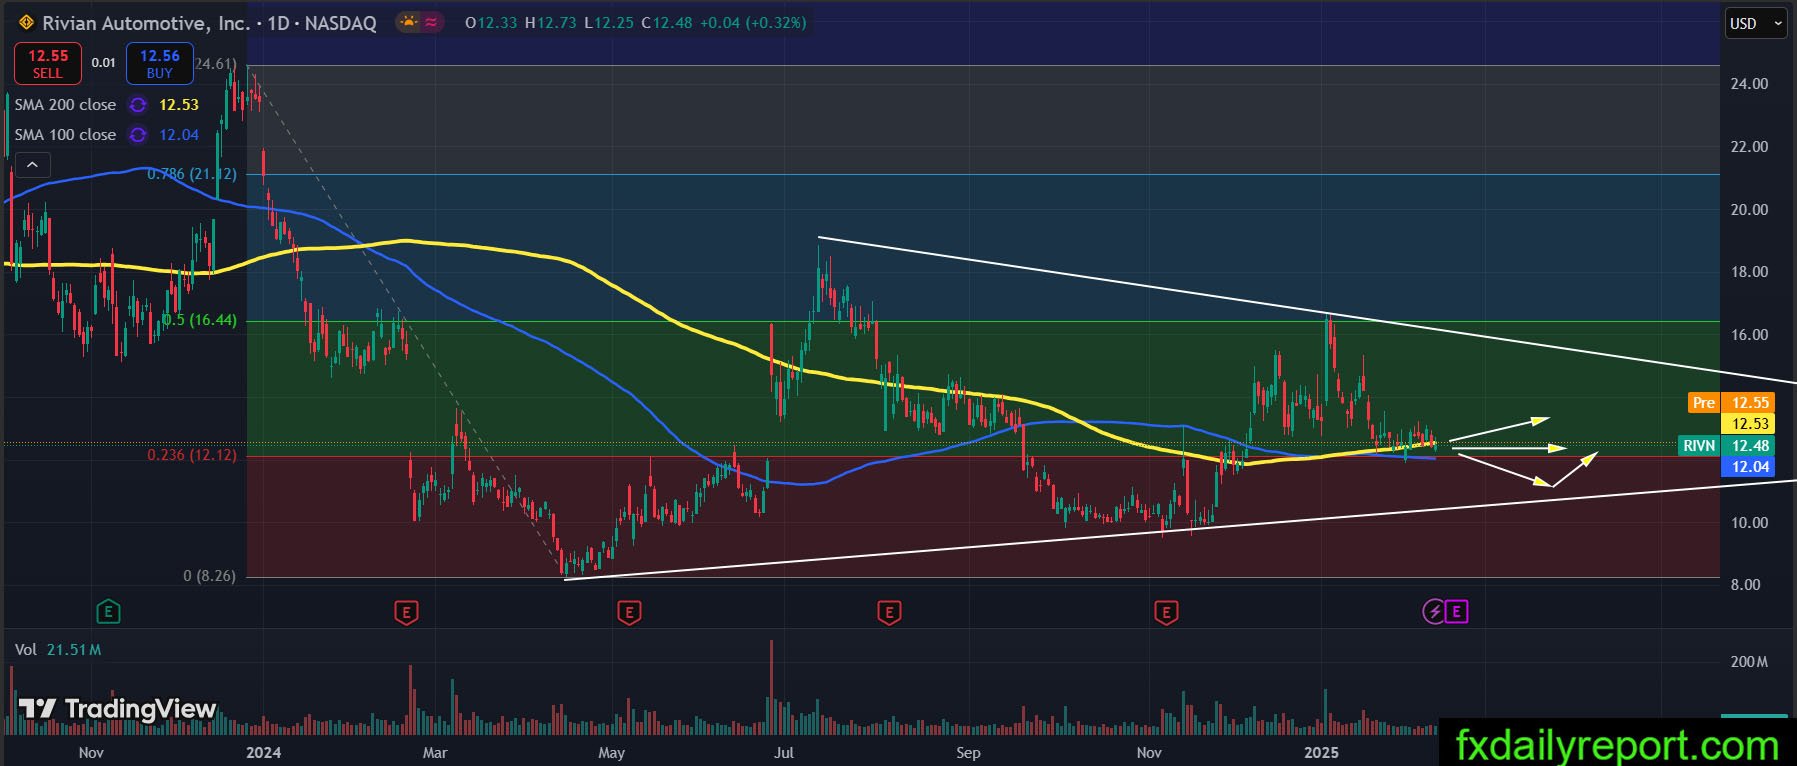Click the purple circular icon beside SMA 200 close
Screen dimensions: 1797x766
138,105
